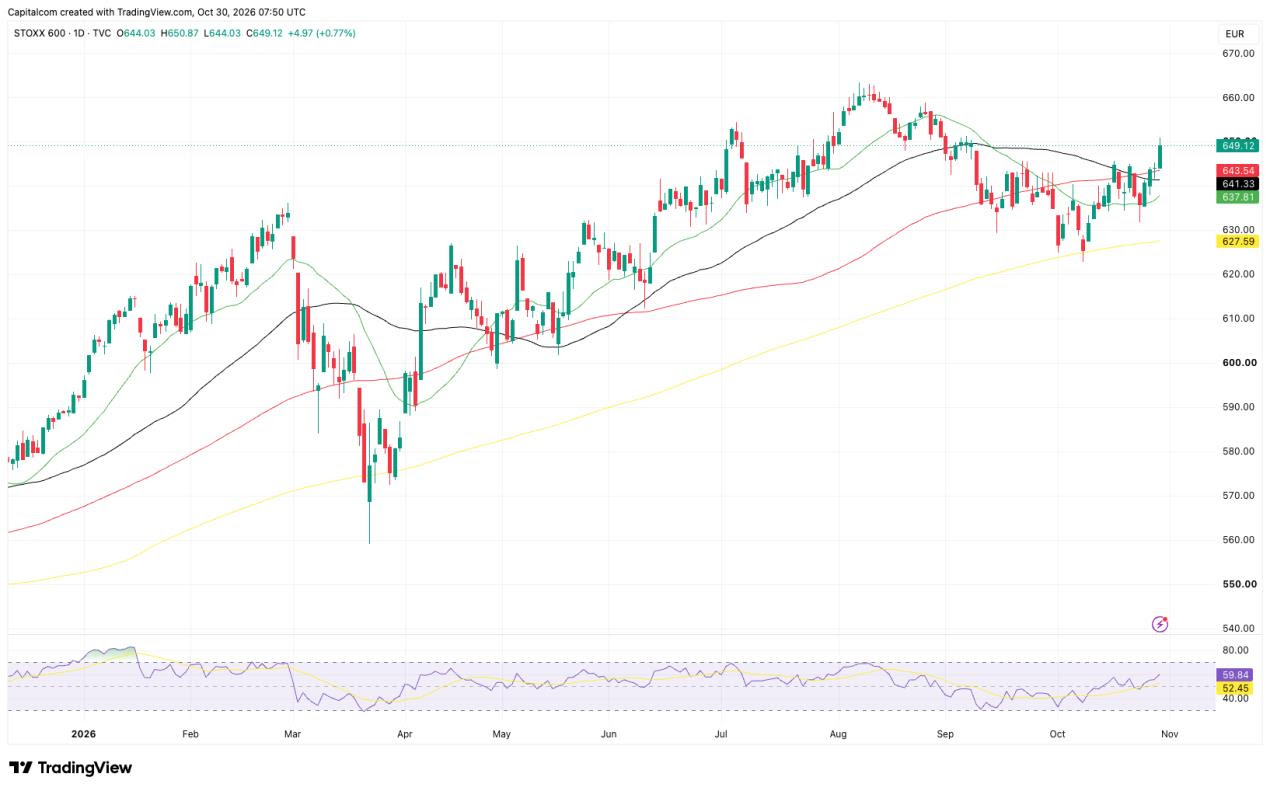Click the 540.00 price axis label
This screenshot has width=1270, height=791.
click(x=1238, y=628)
